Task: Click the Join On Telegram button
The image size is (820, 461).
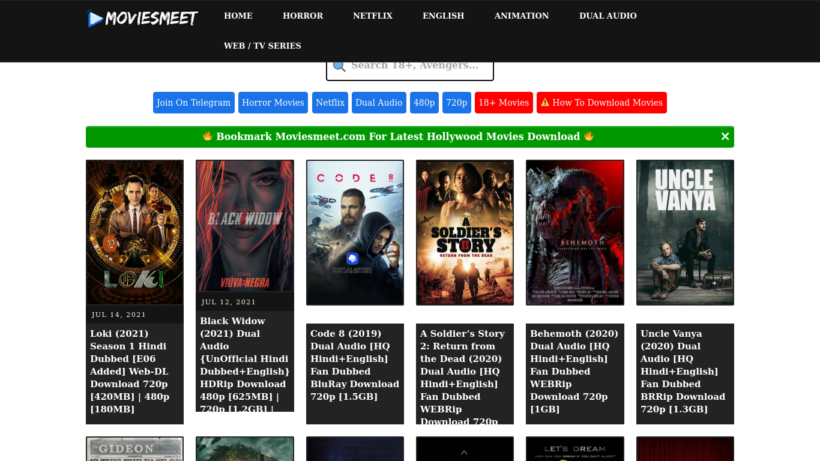Action: 194,103
